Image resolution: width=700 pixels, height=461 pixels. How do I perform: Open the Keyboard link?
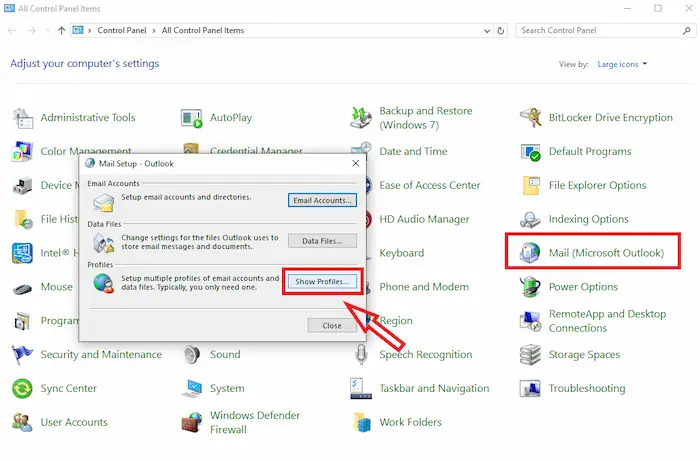coord(401,253)
